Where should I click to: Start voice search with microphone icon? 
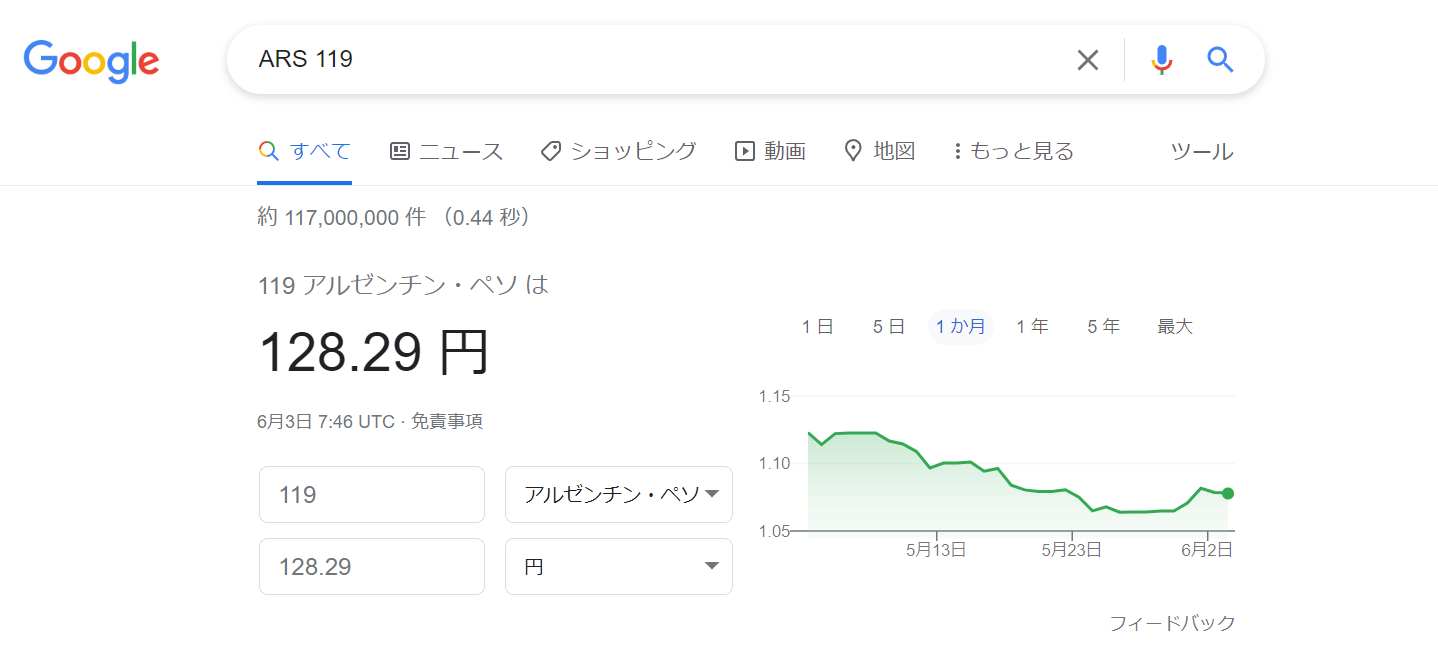[x=1161, y=60]
